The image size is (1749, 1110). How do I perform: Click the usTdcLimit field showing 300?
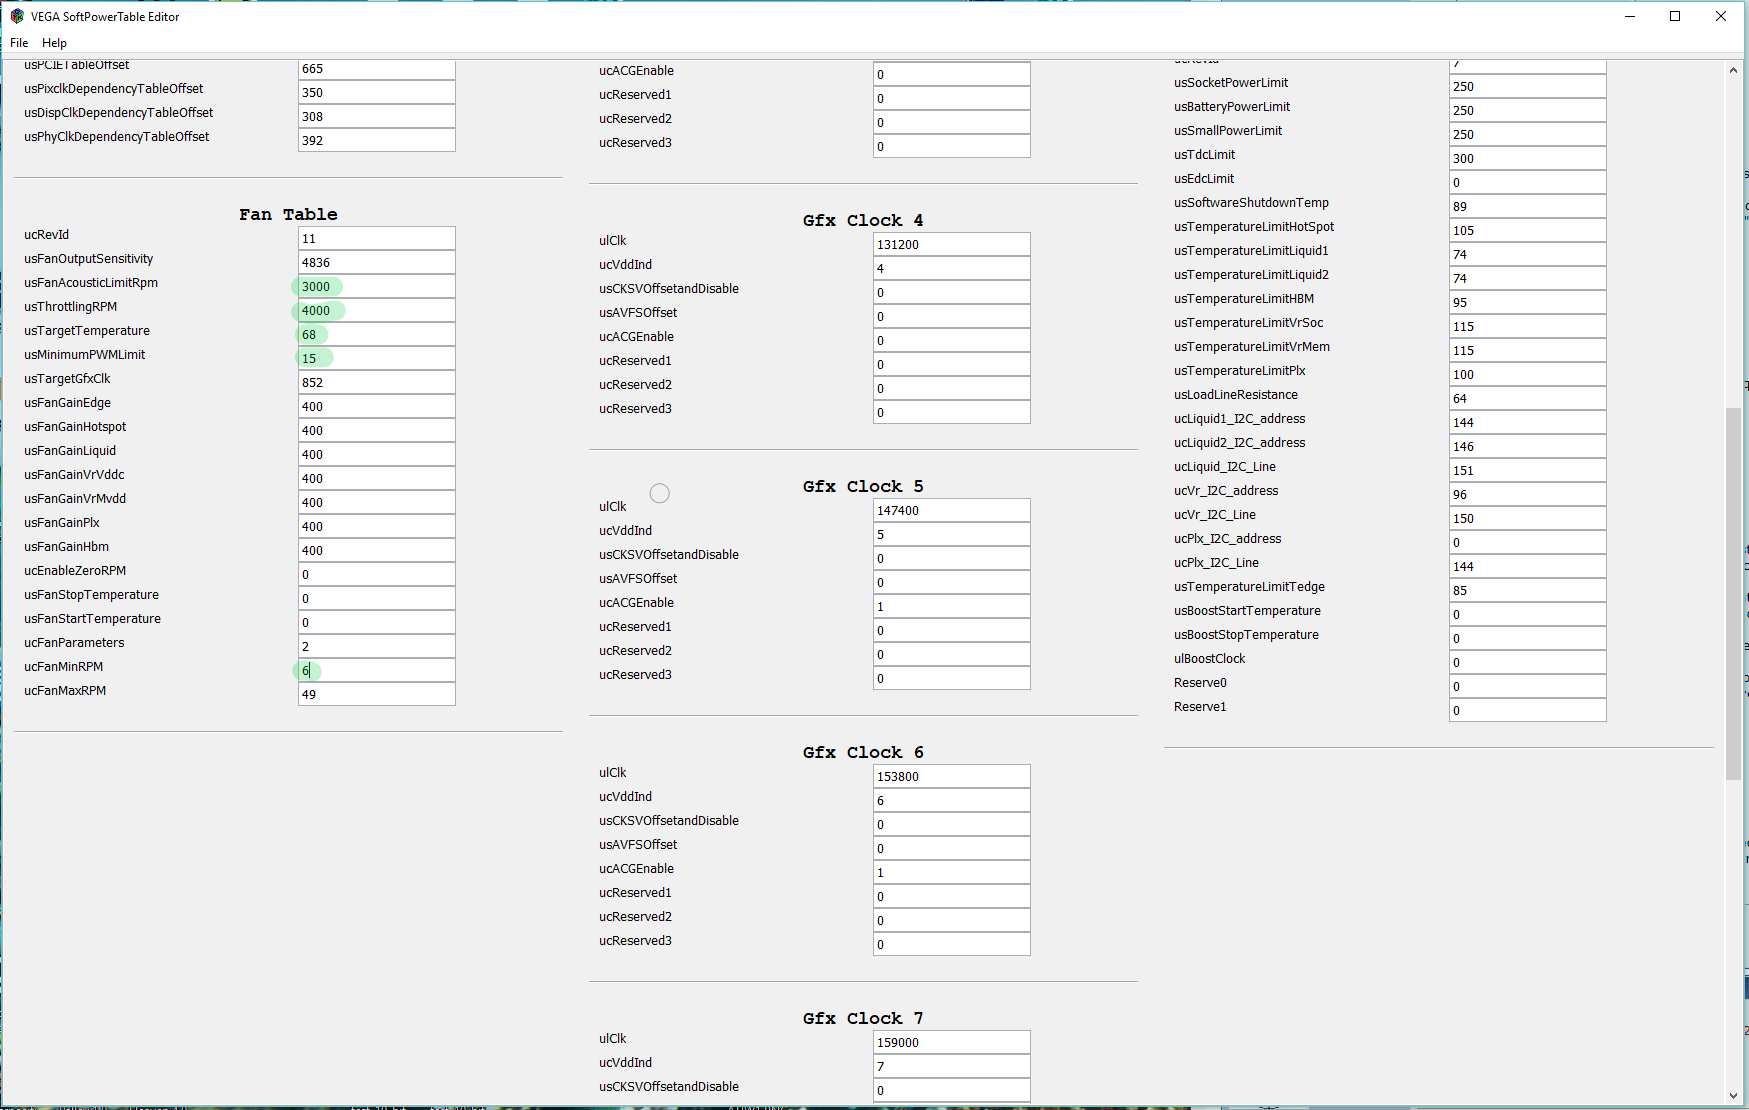(1528, 158)
